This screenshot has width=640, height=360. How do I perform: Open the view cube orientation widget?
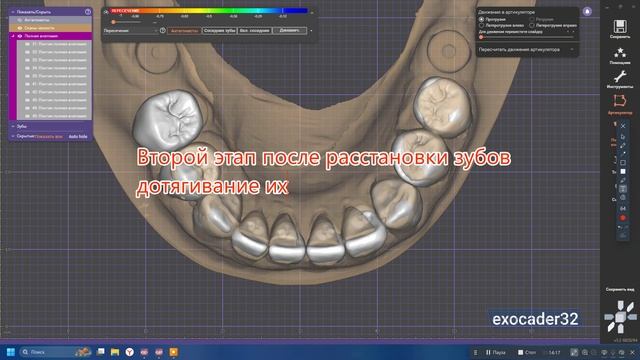pyautogui.click(x=620, y=317)
